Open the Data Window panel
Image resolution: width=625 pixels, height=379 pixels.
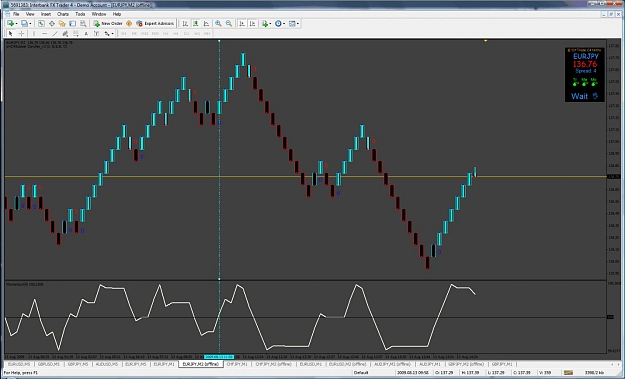(x=52, y=24)
